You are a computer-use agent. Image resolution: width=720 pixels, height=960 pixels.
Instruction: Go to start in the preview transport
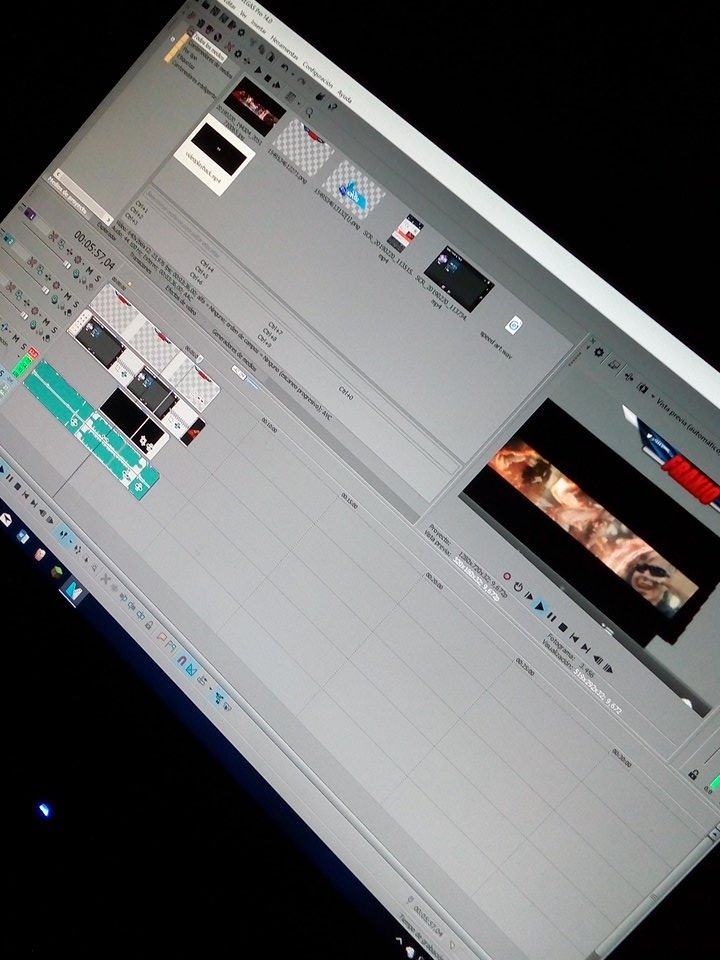tap(574, 638)
